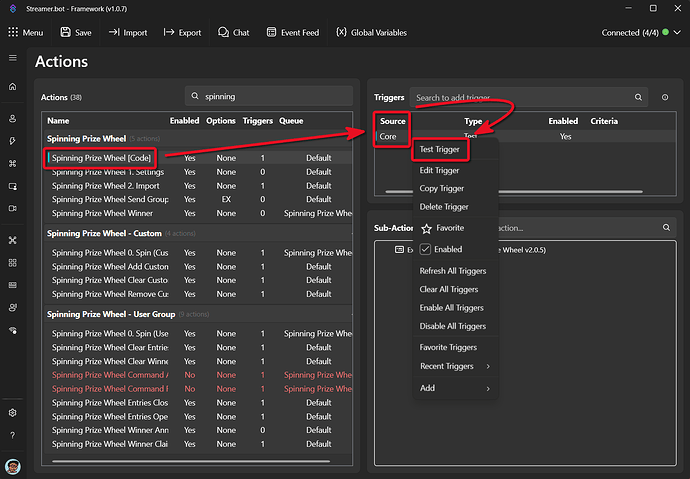Open the Chat window button
The image size is (690, 479).
pos(233,33)
